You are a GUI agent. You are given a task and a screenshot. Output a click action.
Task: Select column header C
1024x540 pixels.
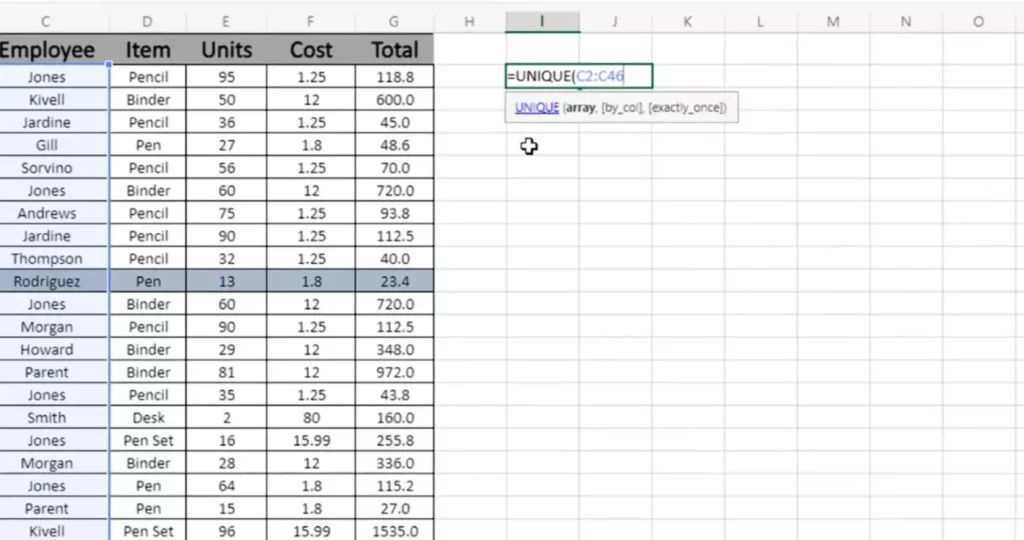[46, 22]
